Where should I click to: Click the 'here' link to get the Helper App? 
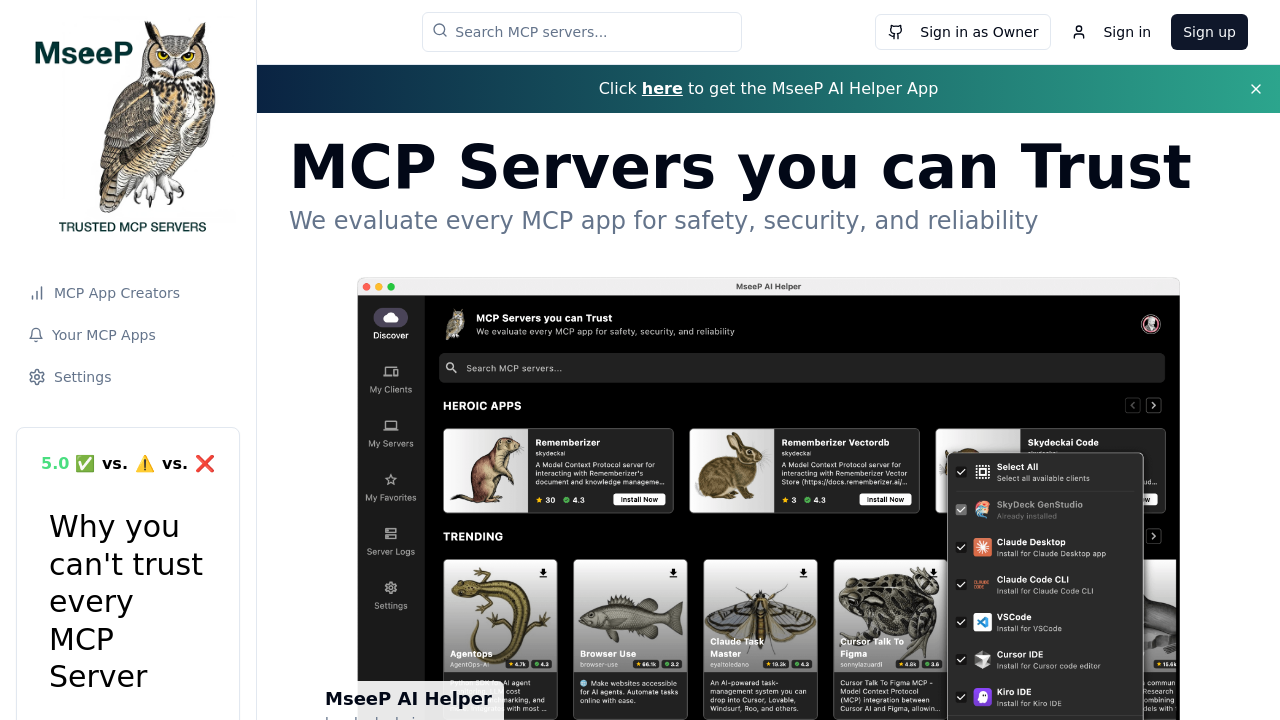tap(662, 88)
